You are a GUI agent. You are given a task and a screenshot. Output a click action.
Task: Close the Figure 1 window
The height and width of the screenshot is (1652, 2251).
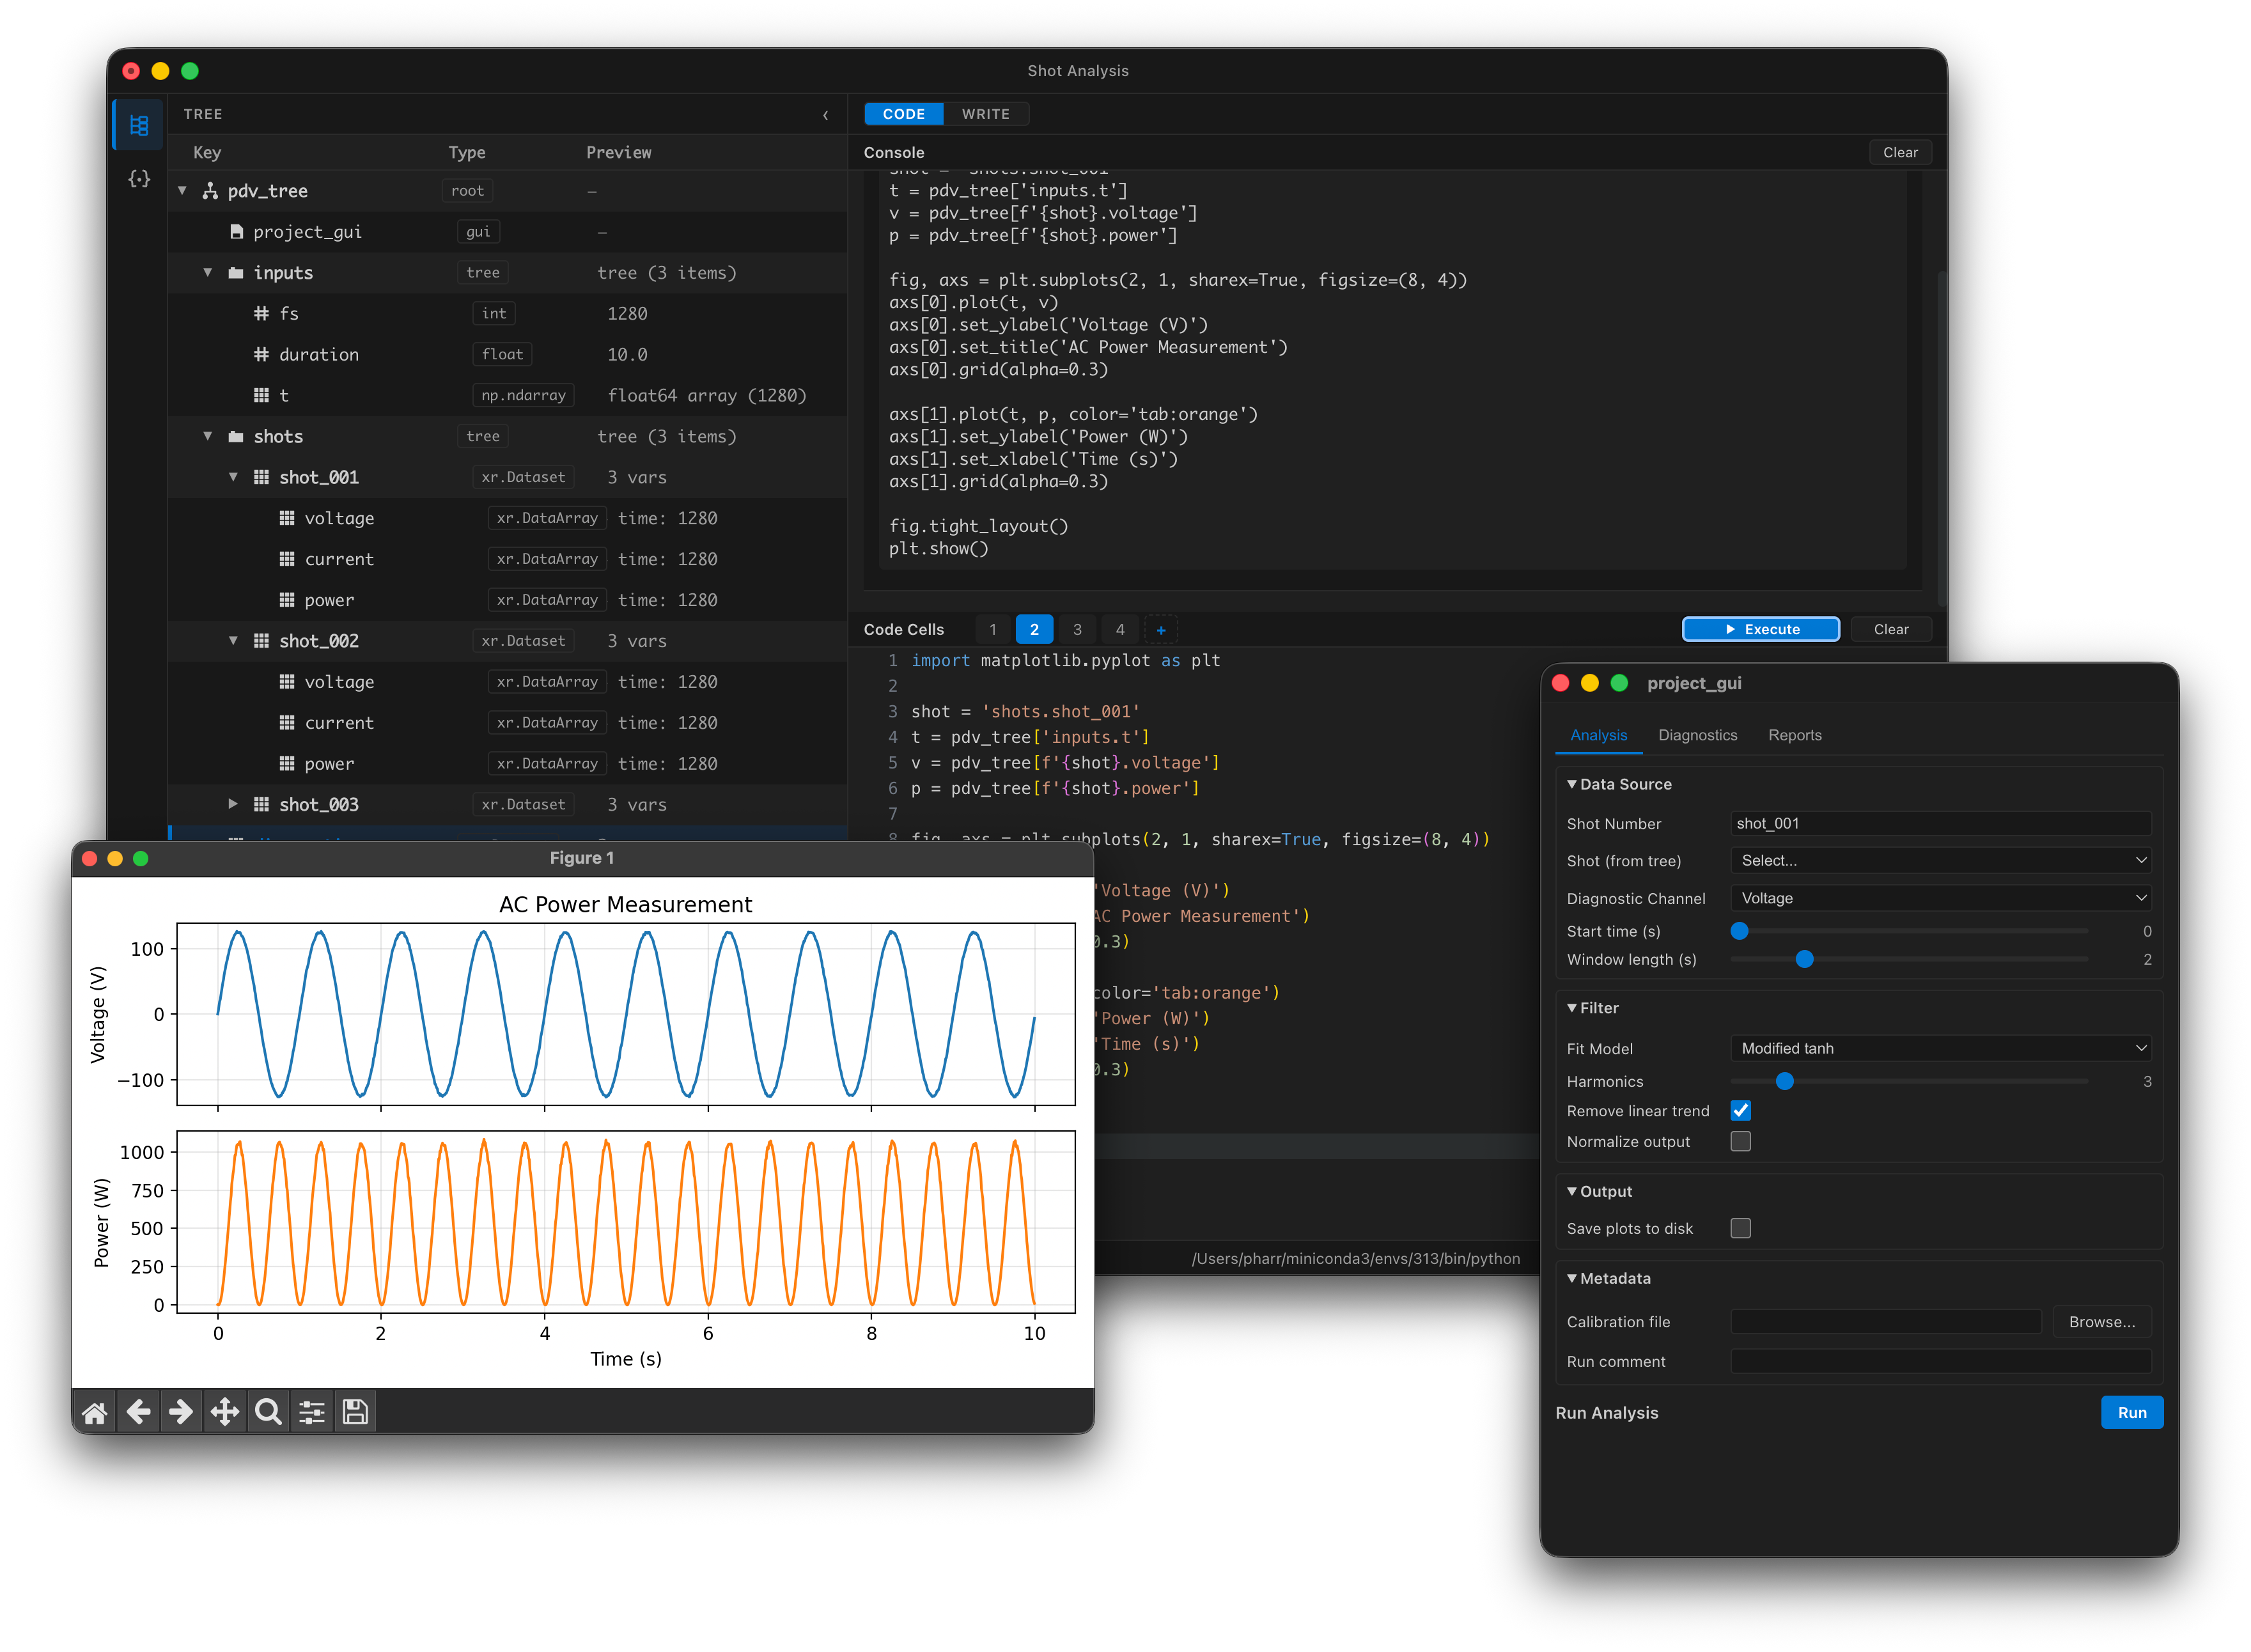point(89,859)
